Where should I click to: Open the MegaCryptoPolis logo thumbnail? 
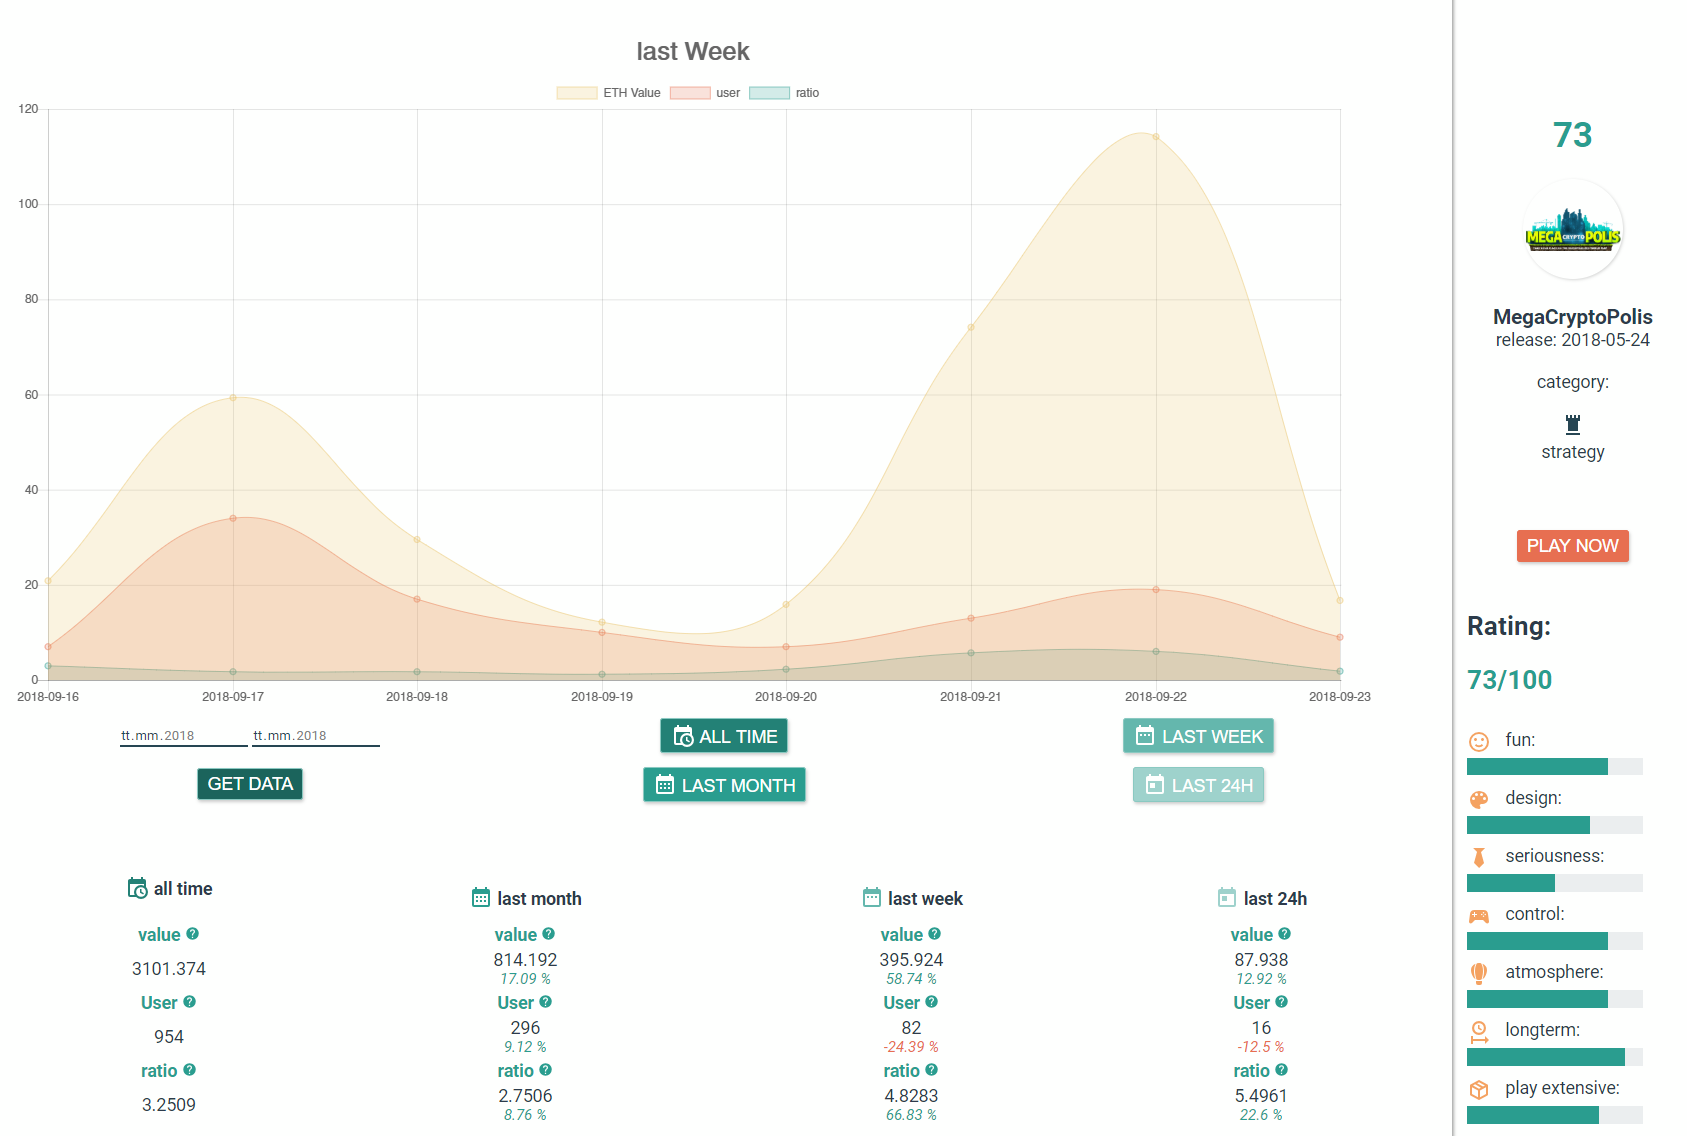click(x=1572, y=230)
